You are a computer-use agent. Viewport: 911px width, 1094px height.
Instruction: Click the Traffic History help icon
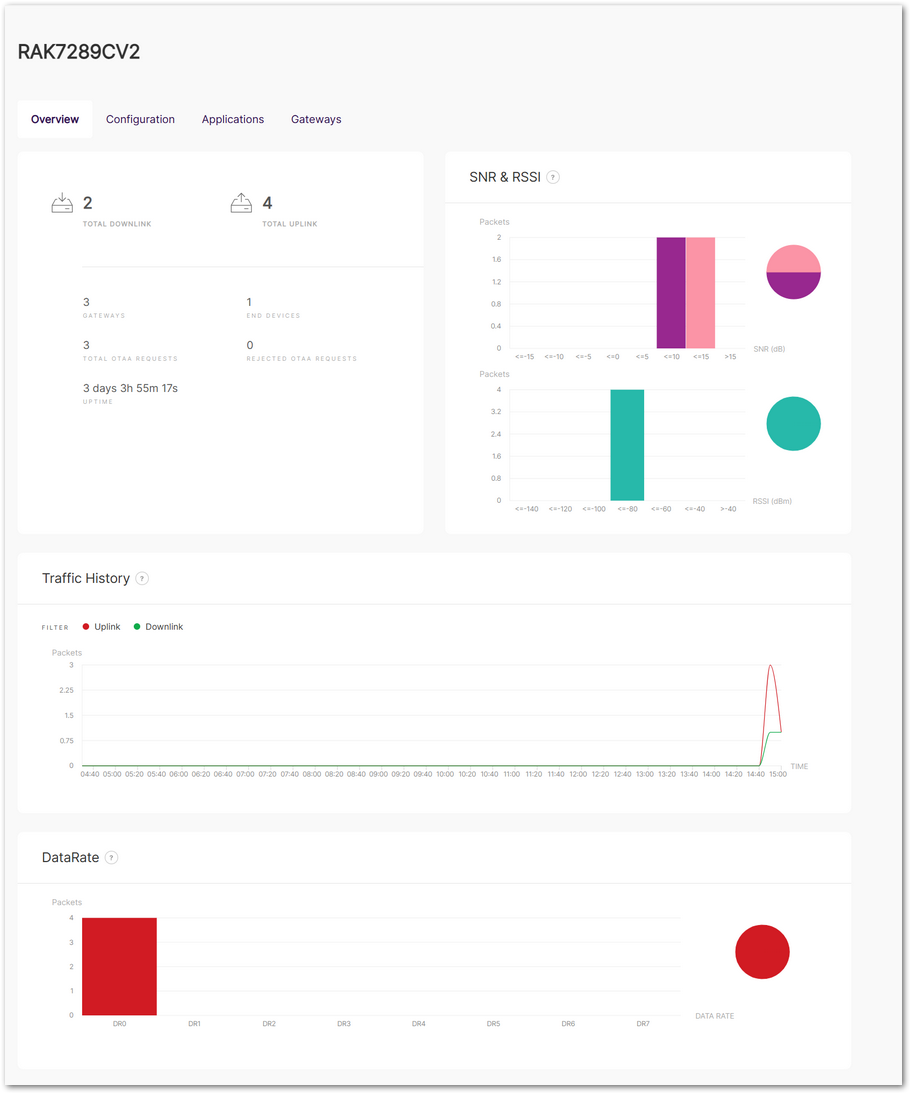pyautogui.click(x=142, y=578)
